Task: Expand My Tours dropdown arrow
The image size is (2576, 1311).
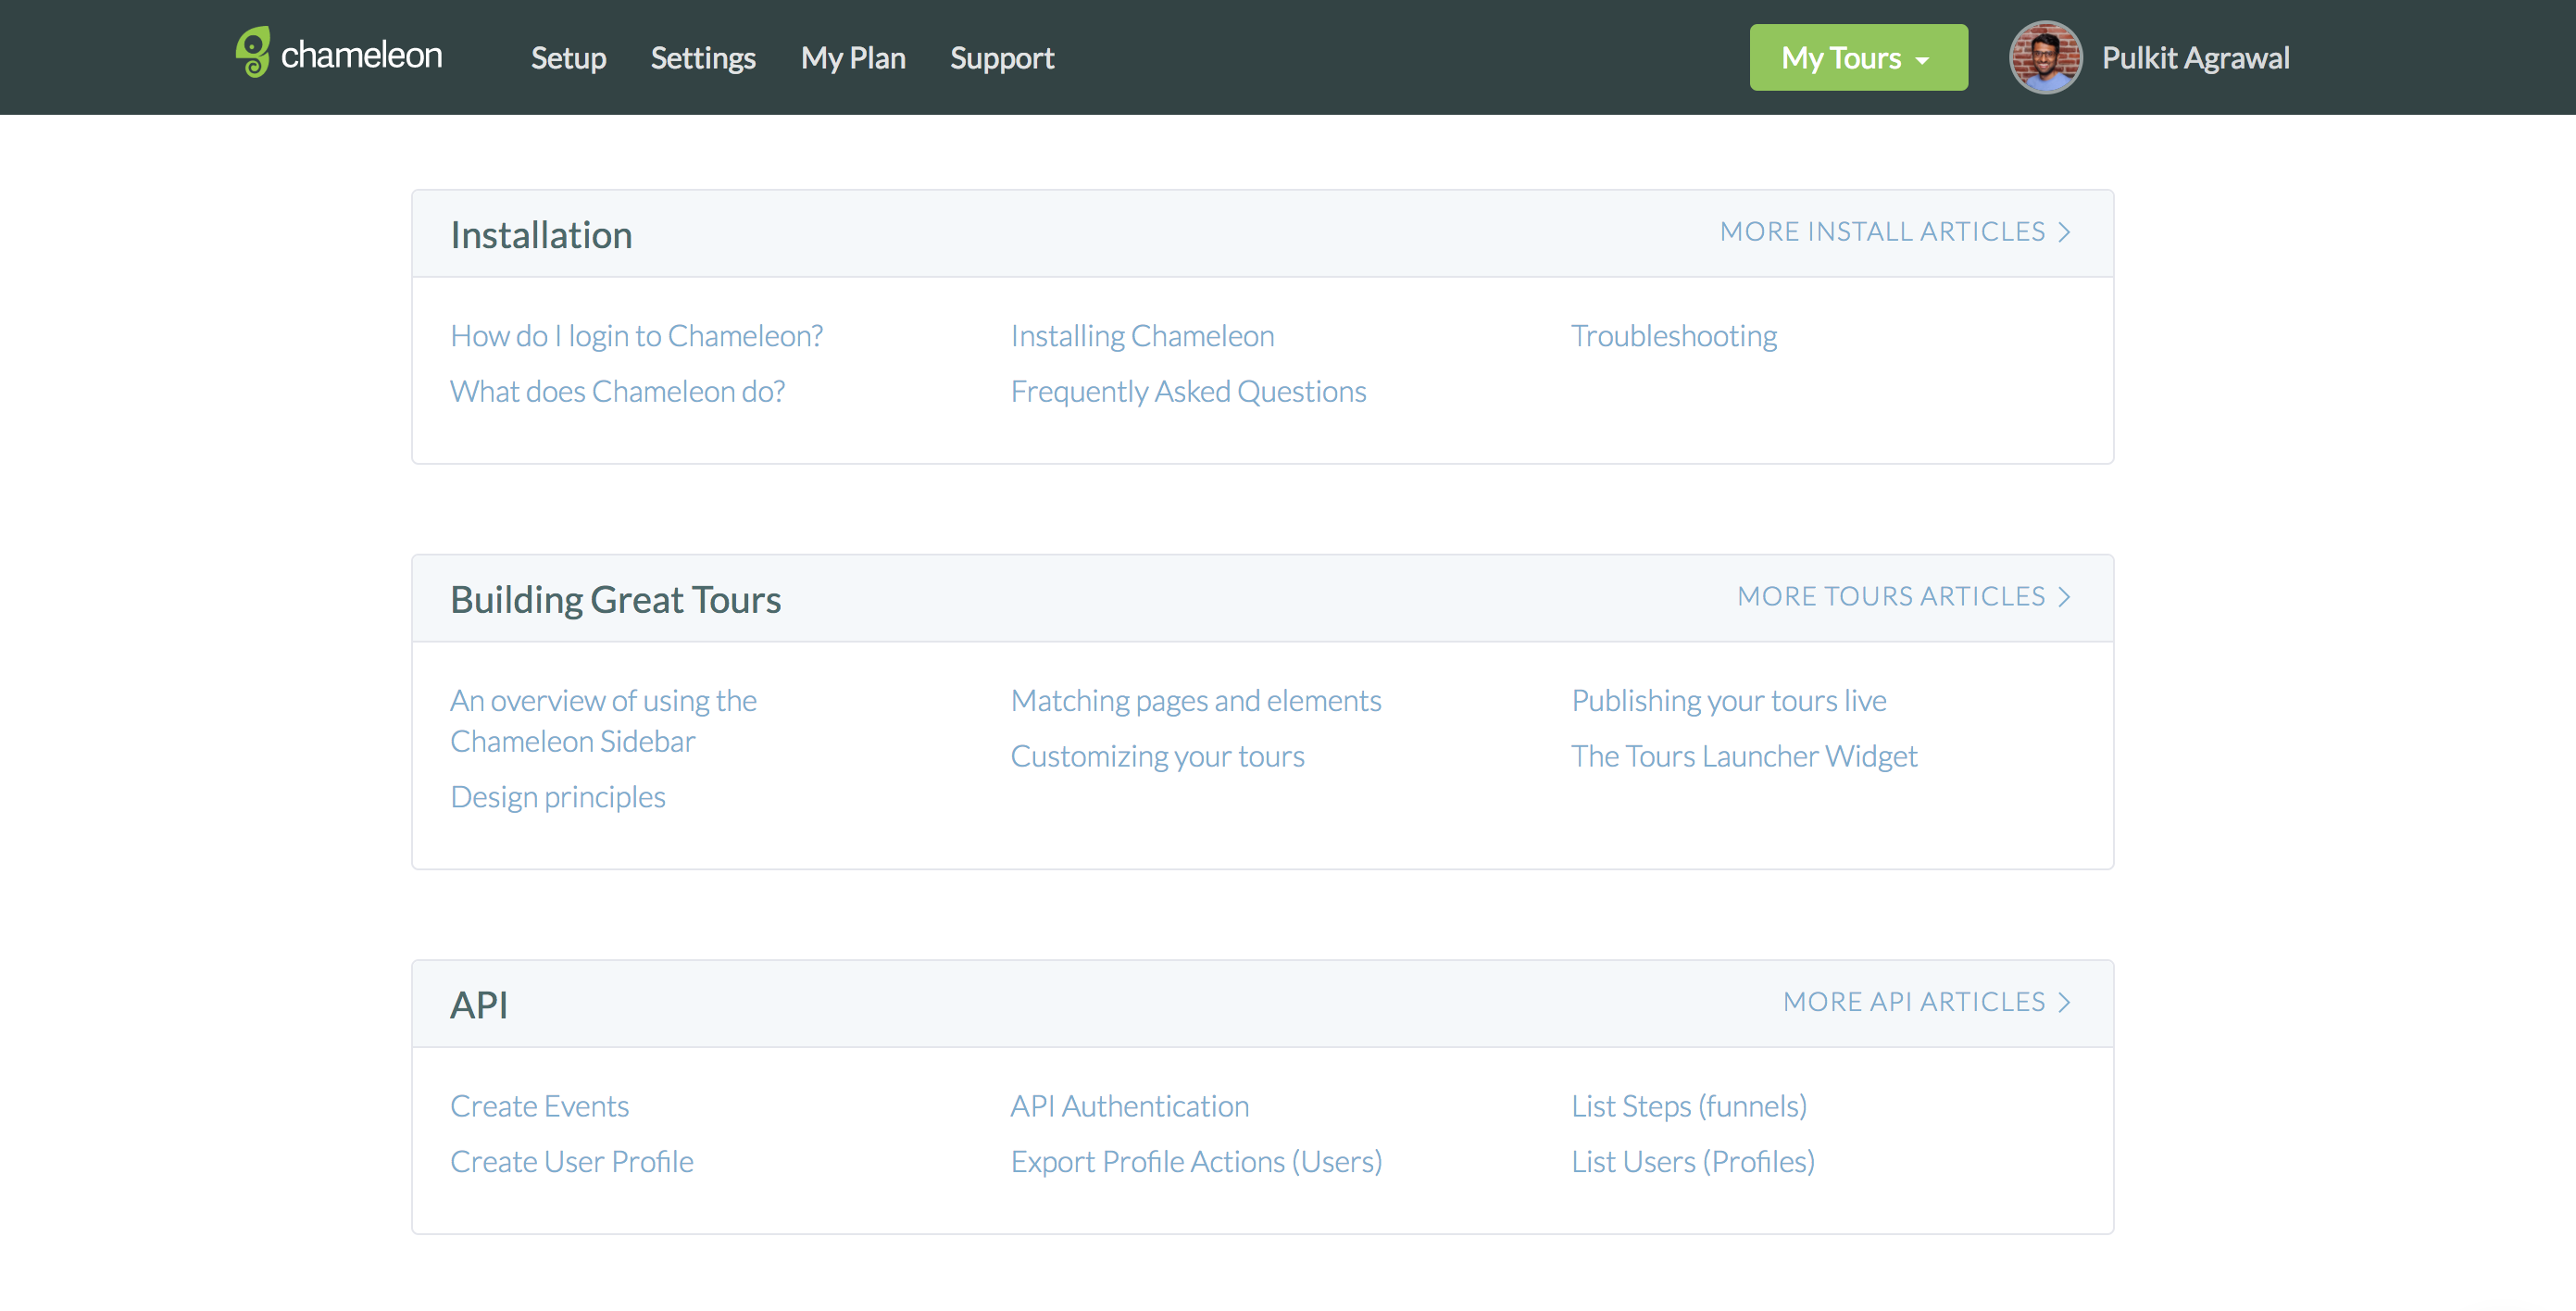Action: click(x=1926, y=58)
